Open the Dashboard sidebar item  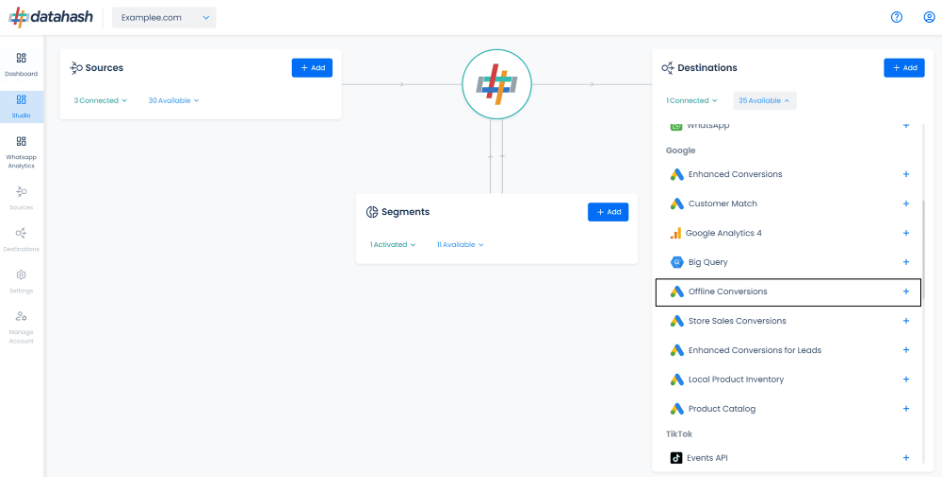click(21, 65)
